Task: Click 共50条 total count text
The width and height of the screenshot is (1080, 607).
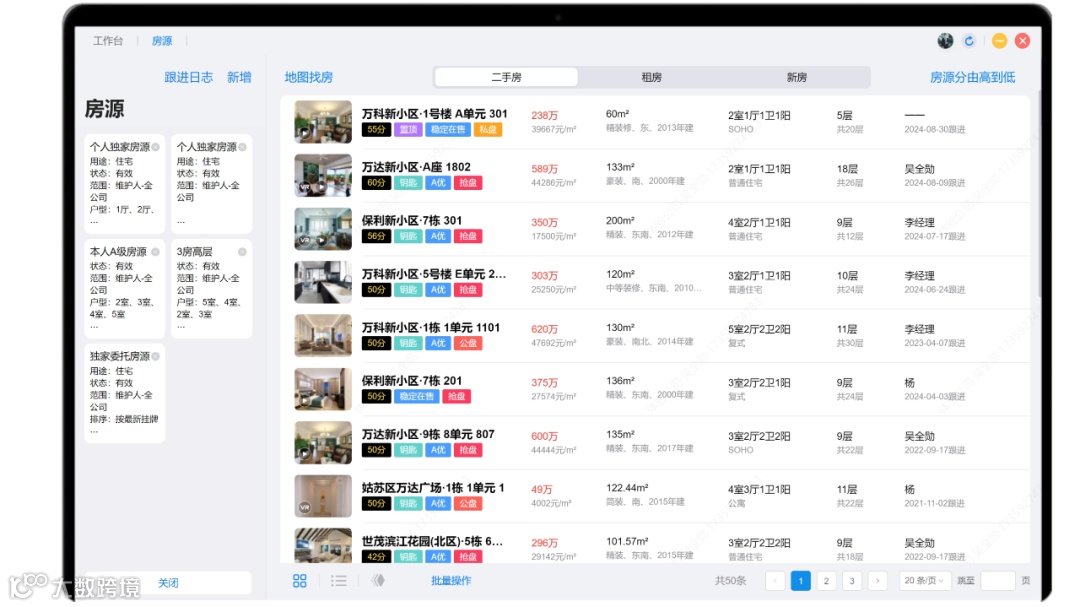Action: tap(731, 581)
